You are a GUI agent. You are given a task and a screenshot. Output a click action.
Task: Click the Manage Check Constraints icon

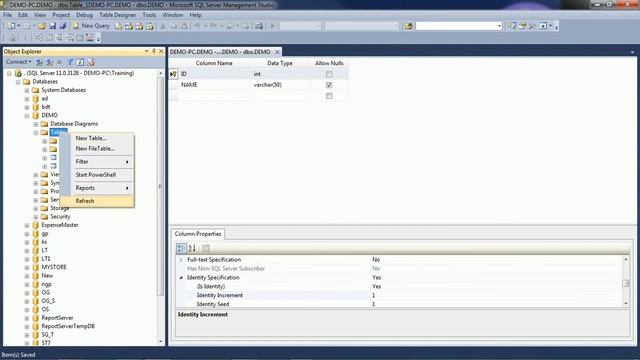(80, 38)
